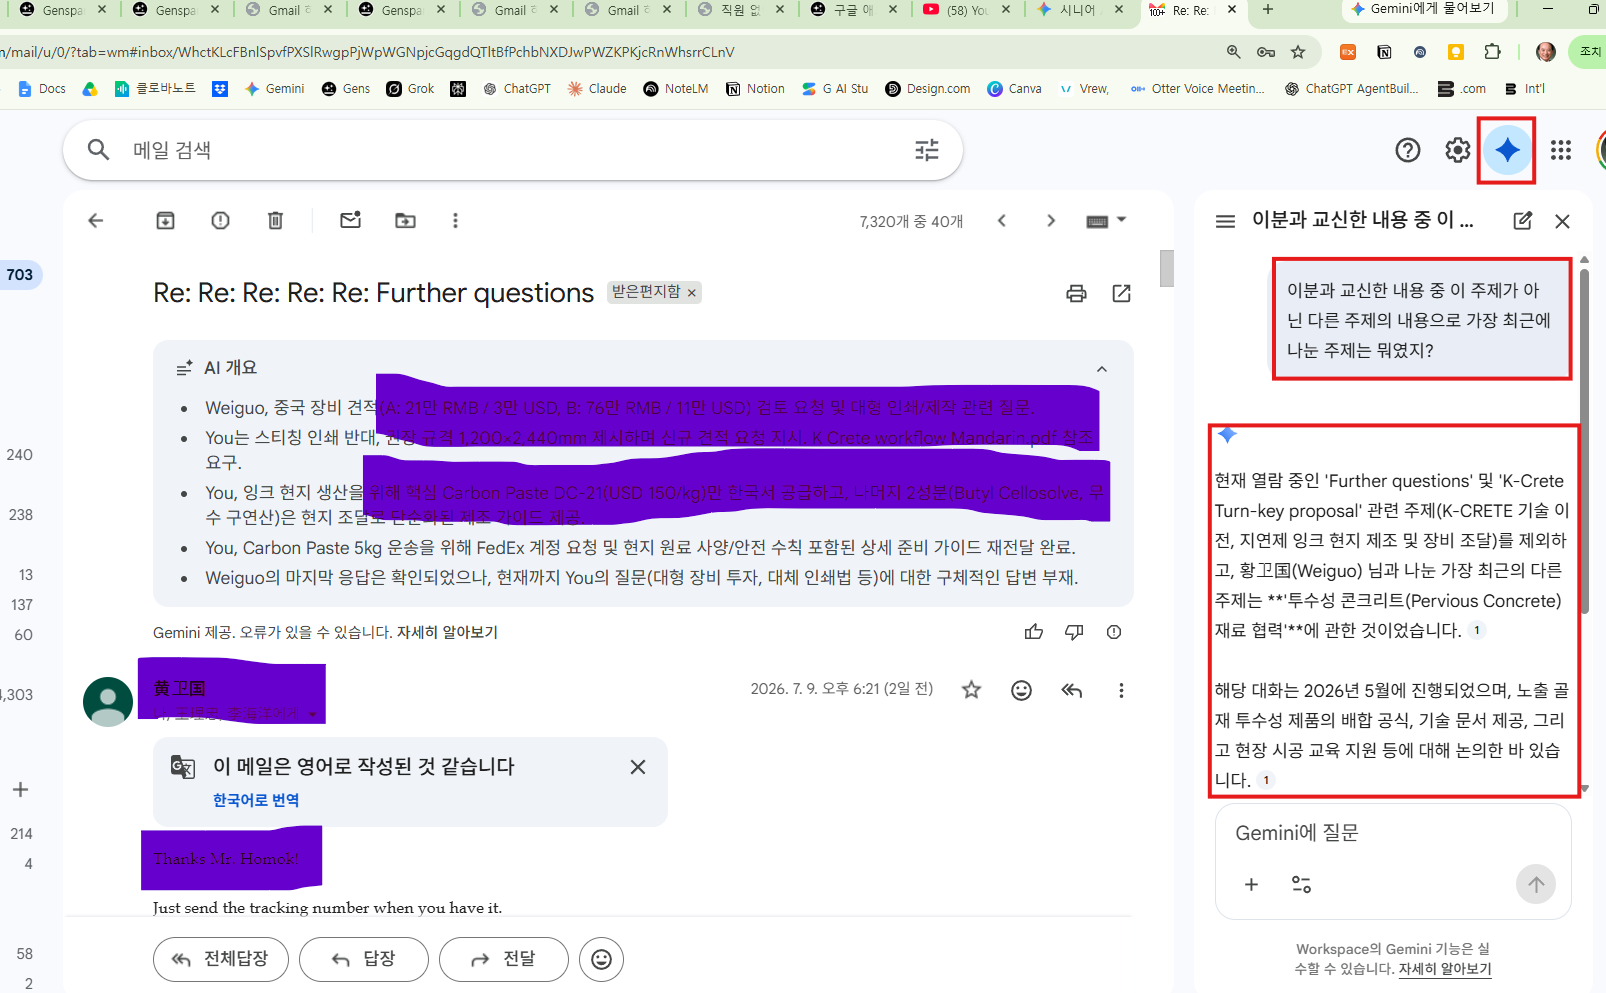Open the Docs bookmark
The image size is (1606, 993).
coord(41,89)
